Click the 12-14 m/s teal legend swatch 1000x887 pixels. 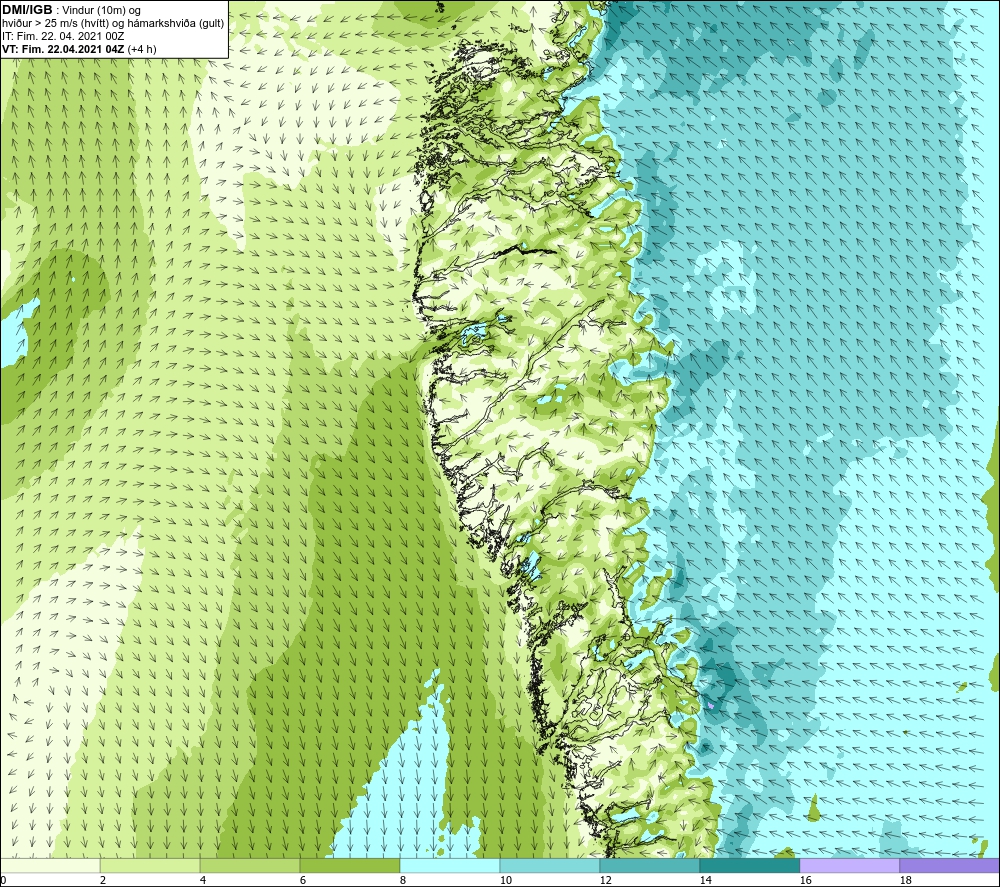[x=650, y=865]
